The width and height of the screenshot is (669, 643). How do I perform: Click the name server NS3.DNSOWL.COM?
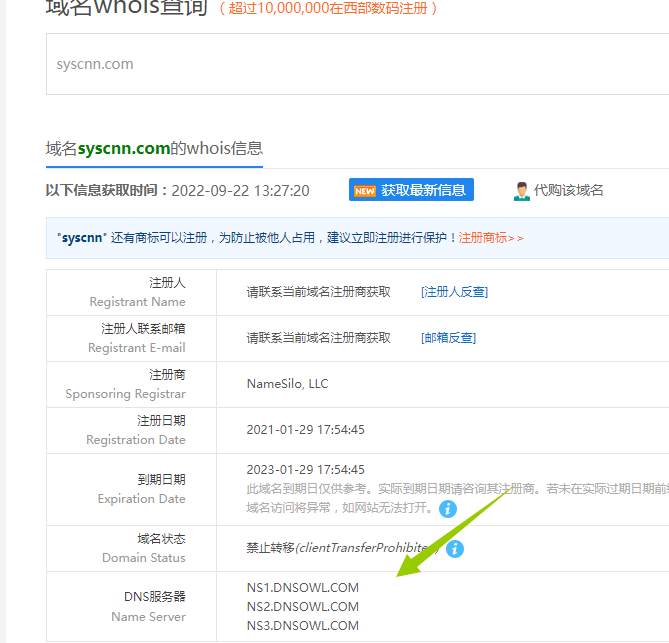pos(303,626)
